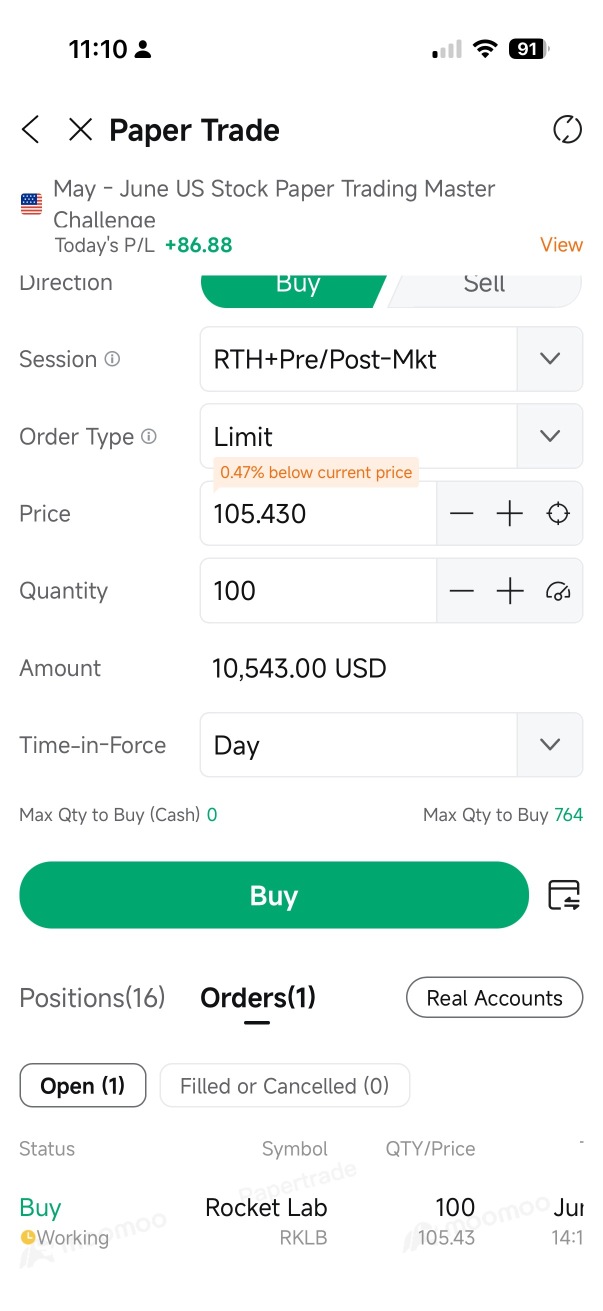This screenshot has width=603, height=1311.
Task: Tap the refresh icon at top right
Action: 567,130
